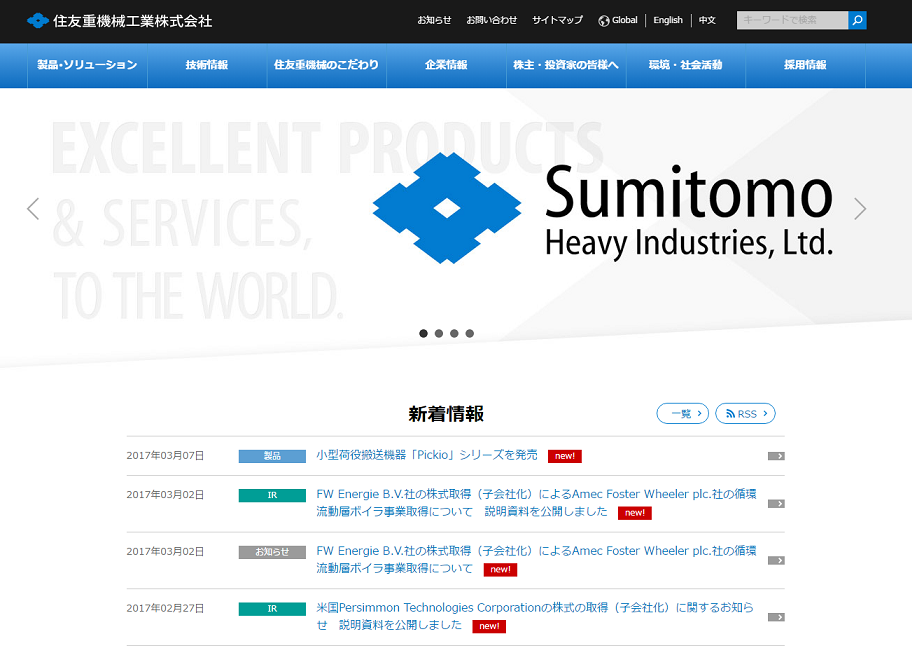This screenshot has width=912, height=670.
Task: Open the 採用情報 menu
Action: pos(806,65)
